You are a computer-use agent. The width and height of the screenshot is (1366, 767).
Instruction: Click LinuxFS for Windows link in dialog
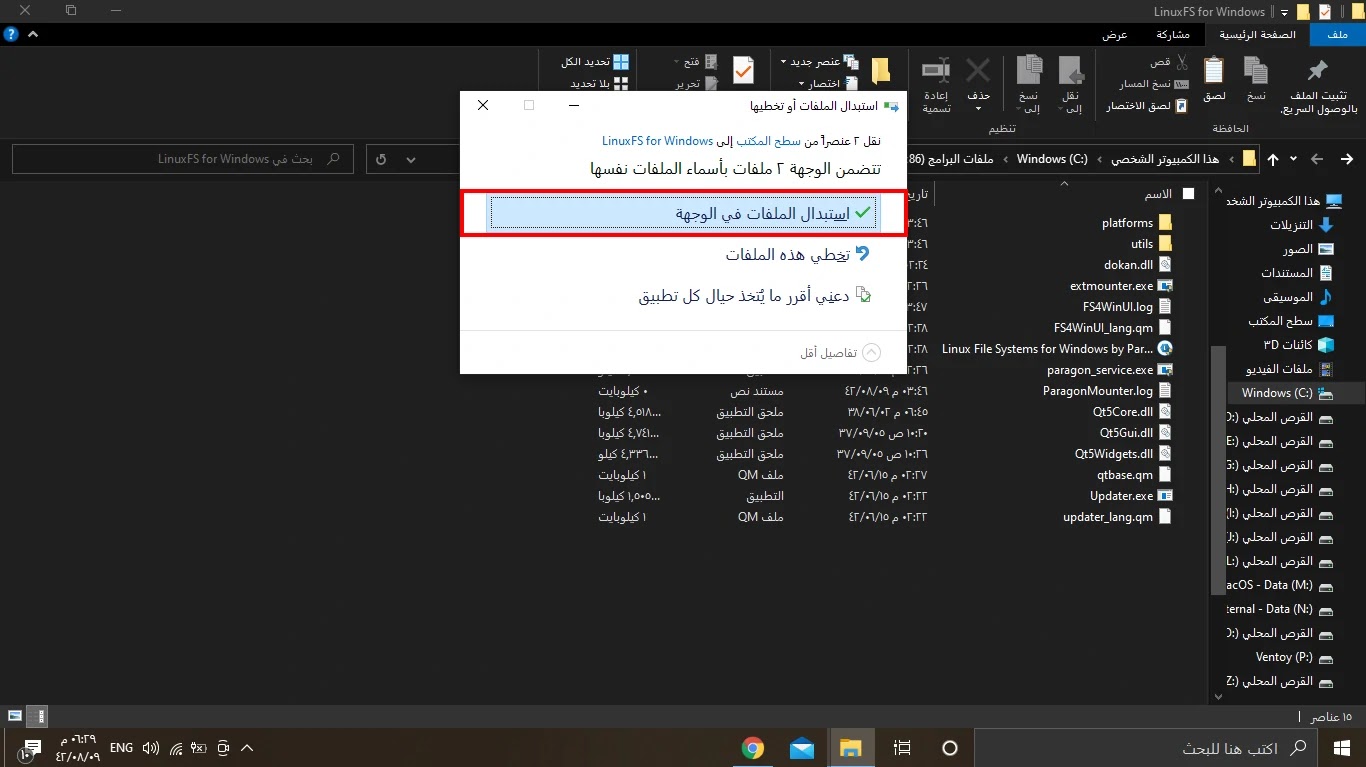point(657,141)
